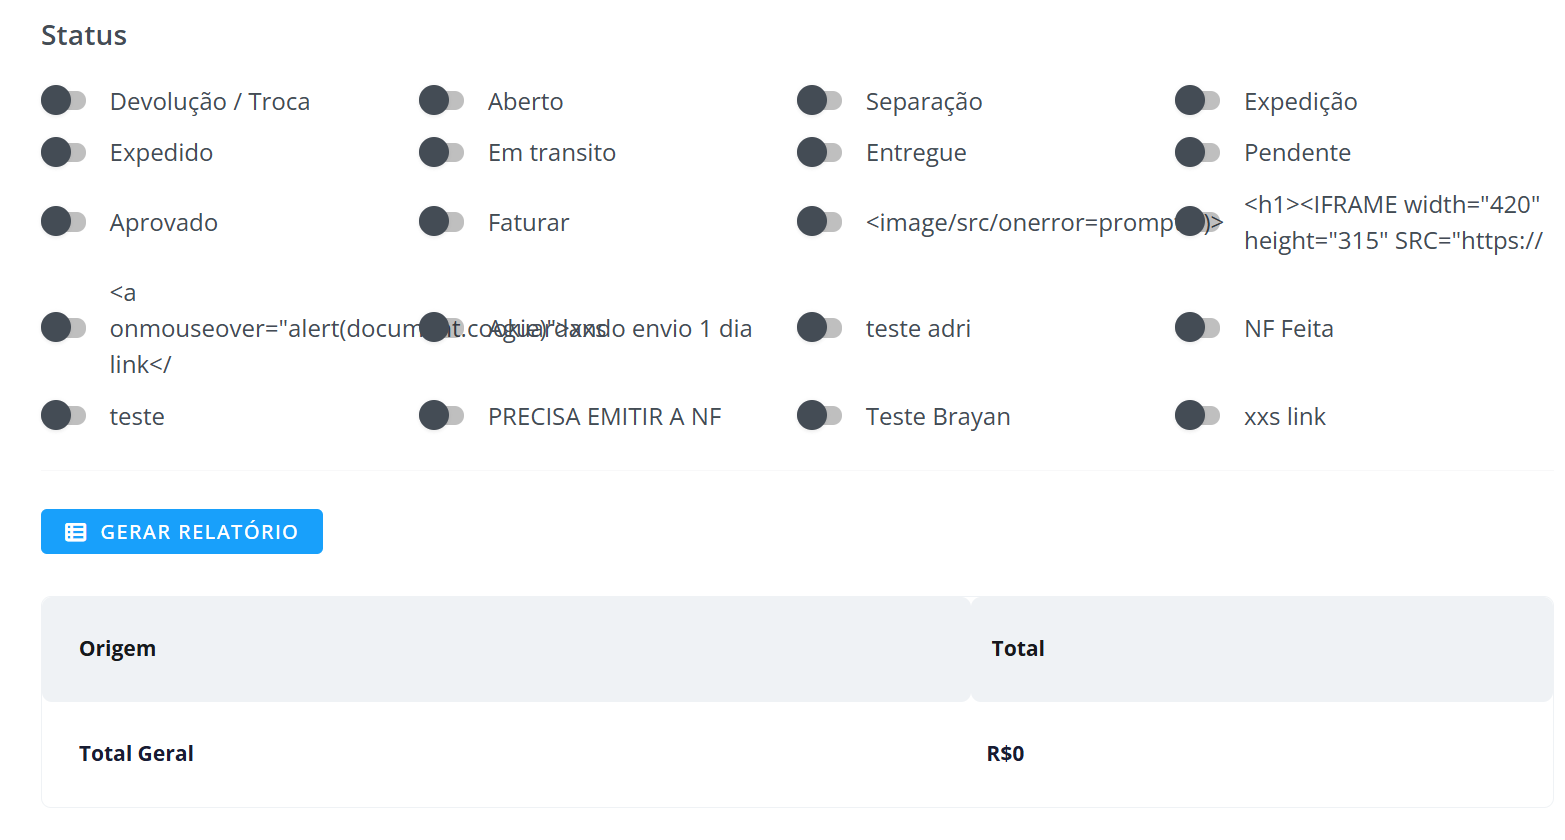Toggle the Expedição status switch

[x=1198, y=101]
